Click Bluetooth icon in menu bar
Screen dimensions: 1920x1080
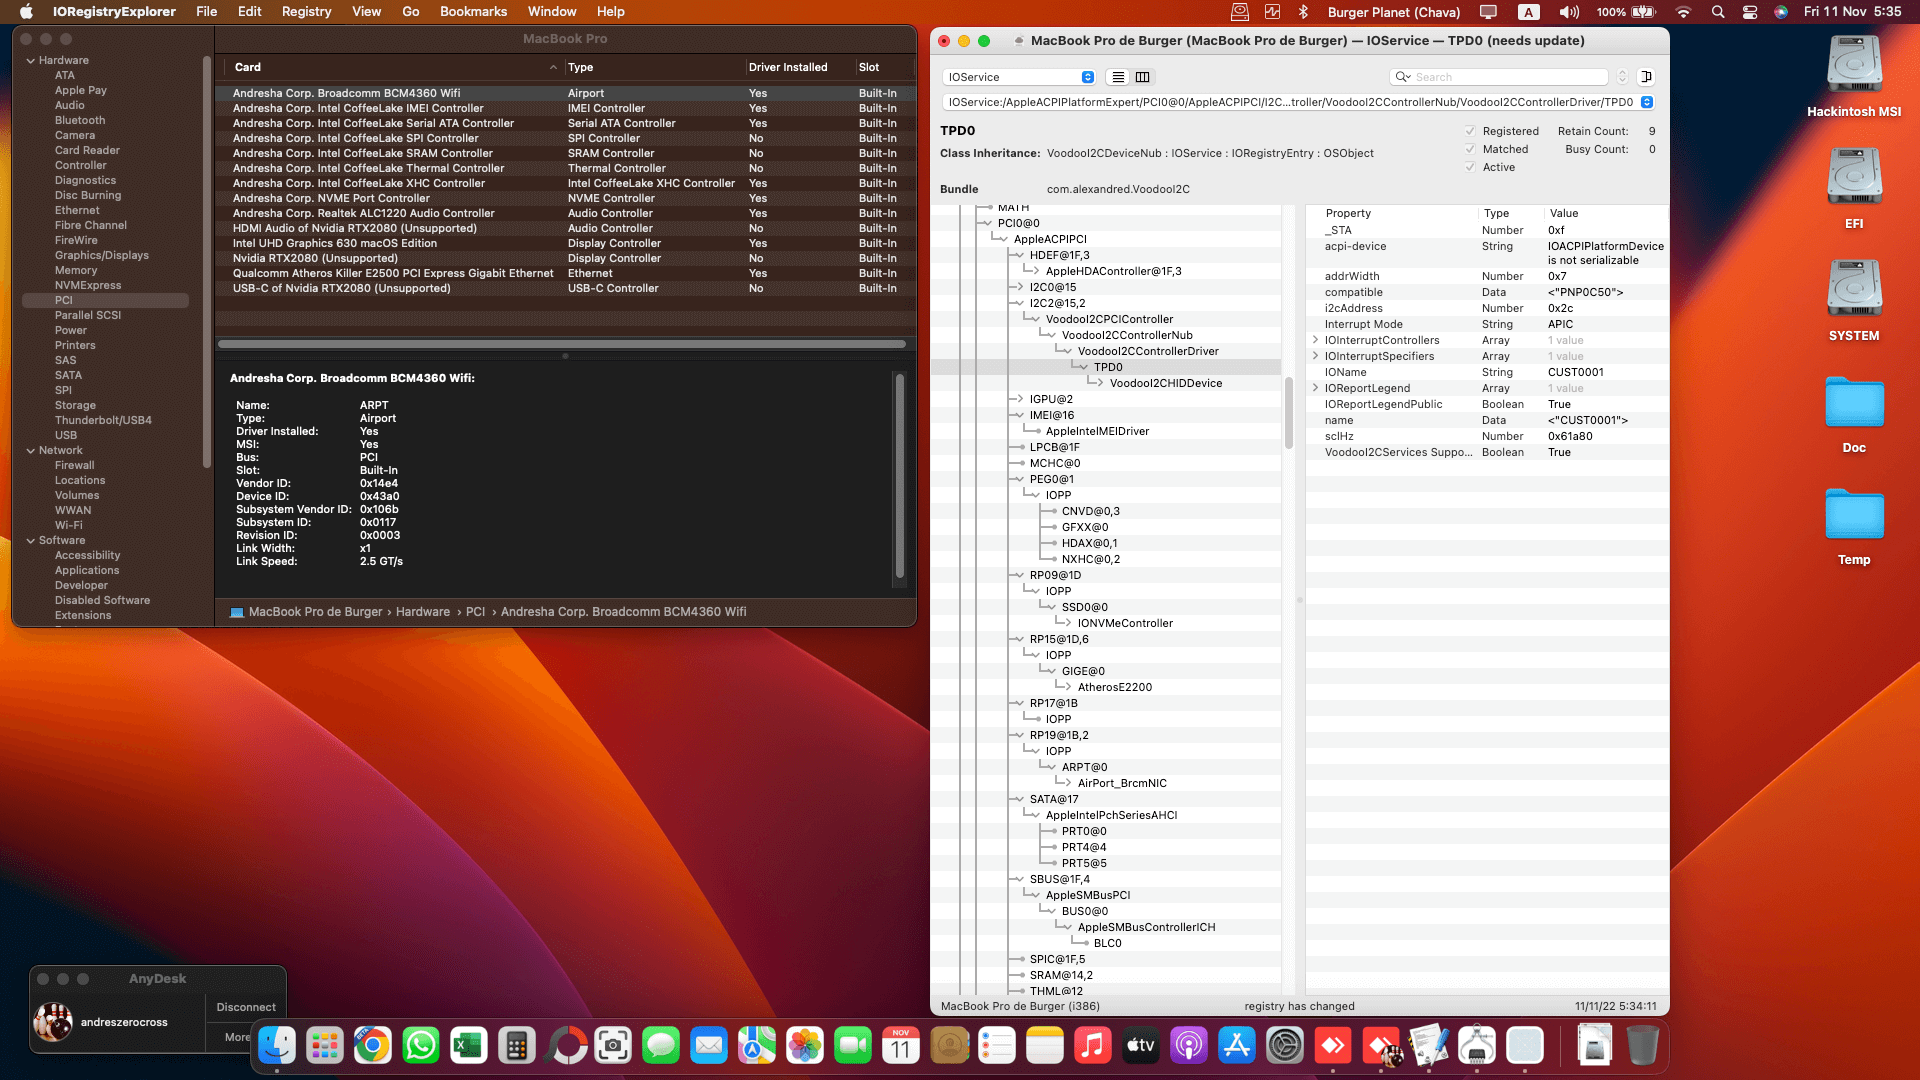pos(1303,12)
